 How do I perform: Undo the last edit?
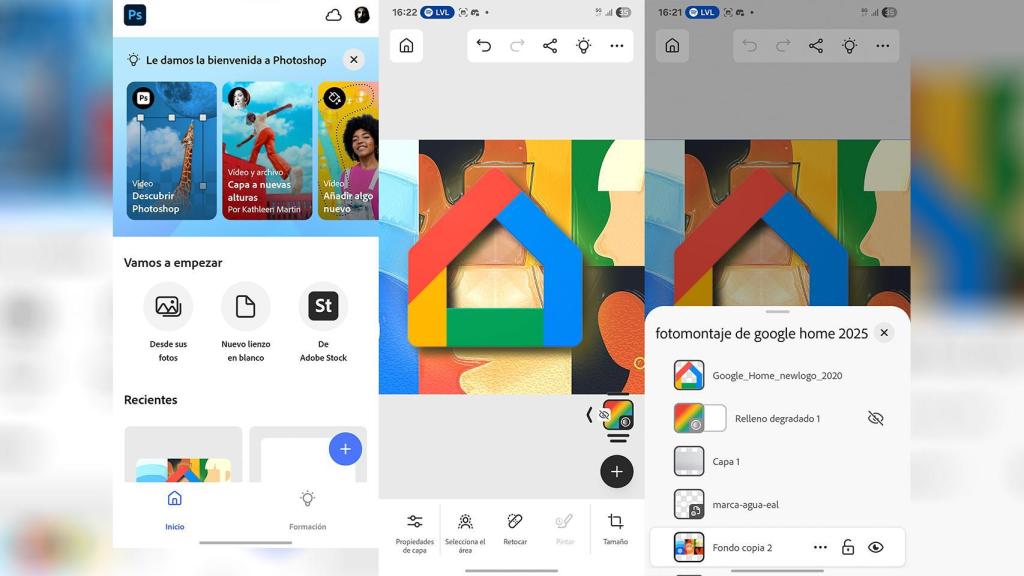[x=483, y=45]
